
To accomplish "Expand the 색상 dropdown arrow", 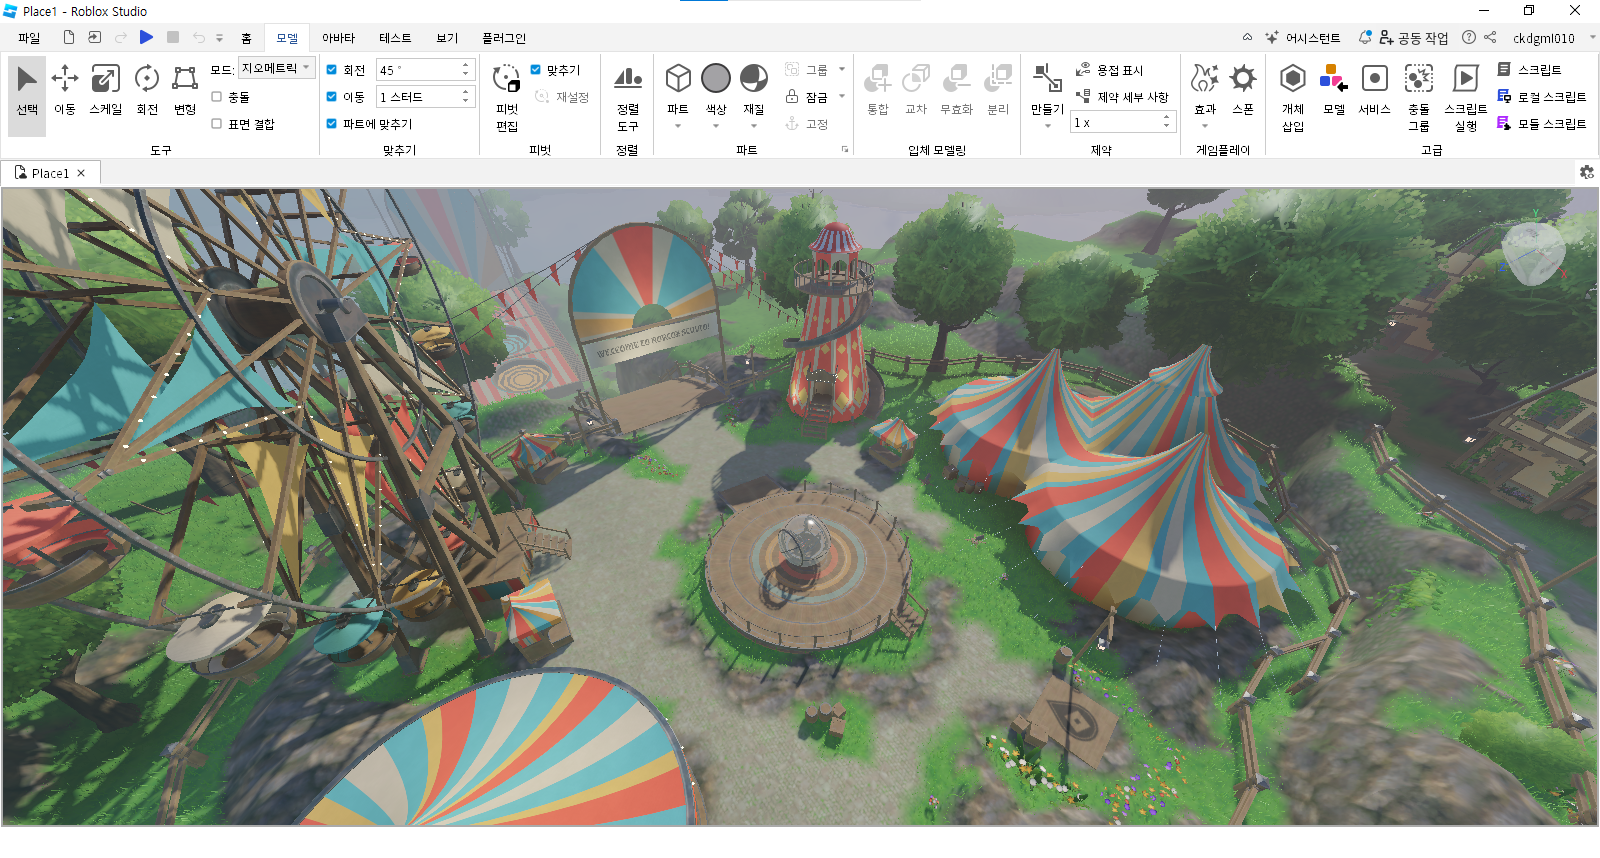I will 716,126.
